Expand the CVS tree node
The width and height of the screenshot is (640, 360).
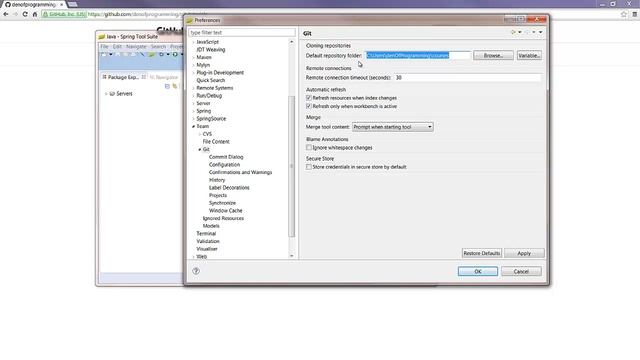click(200, 134)
